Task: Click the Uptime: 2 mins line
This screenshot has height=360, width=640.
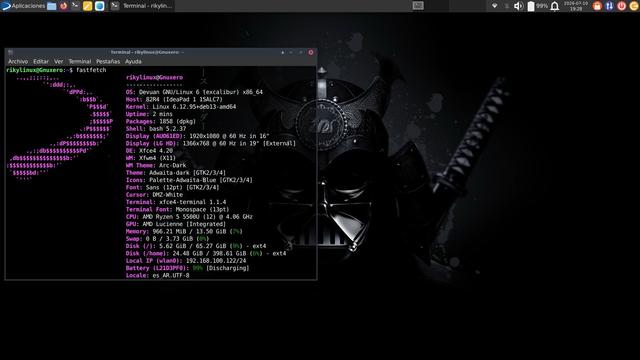Action: pos(149,114)
